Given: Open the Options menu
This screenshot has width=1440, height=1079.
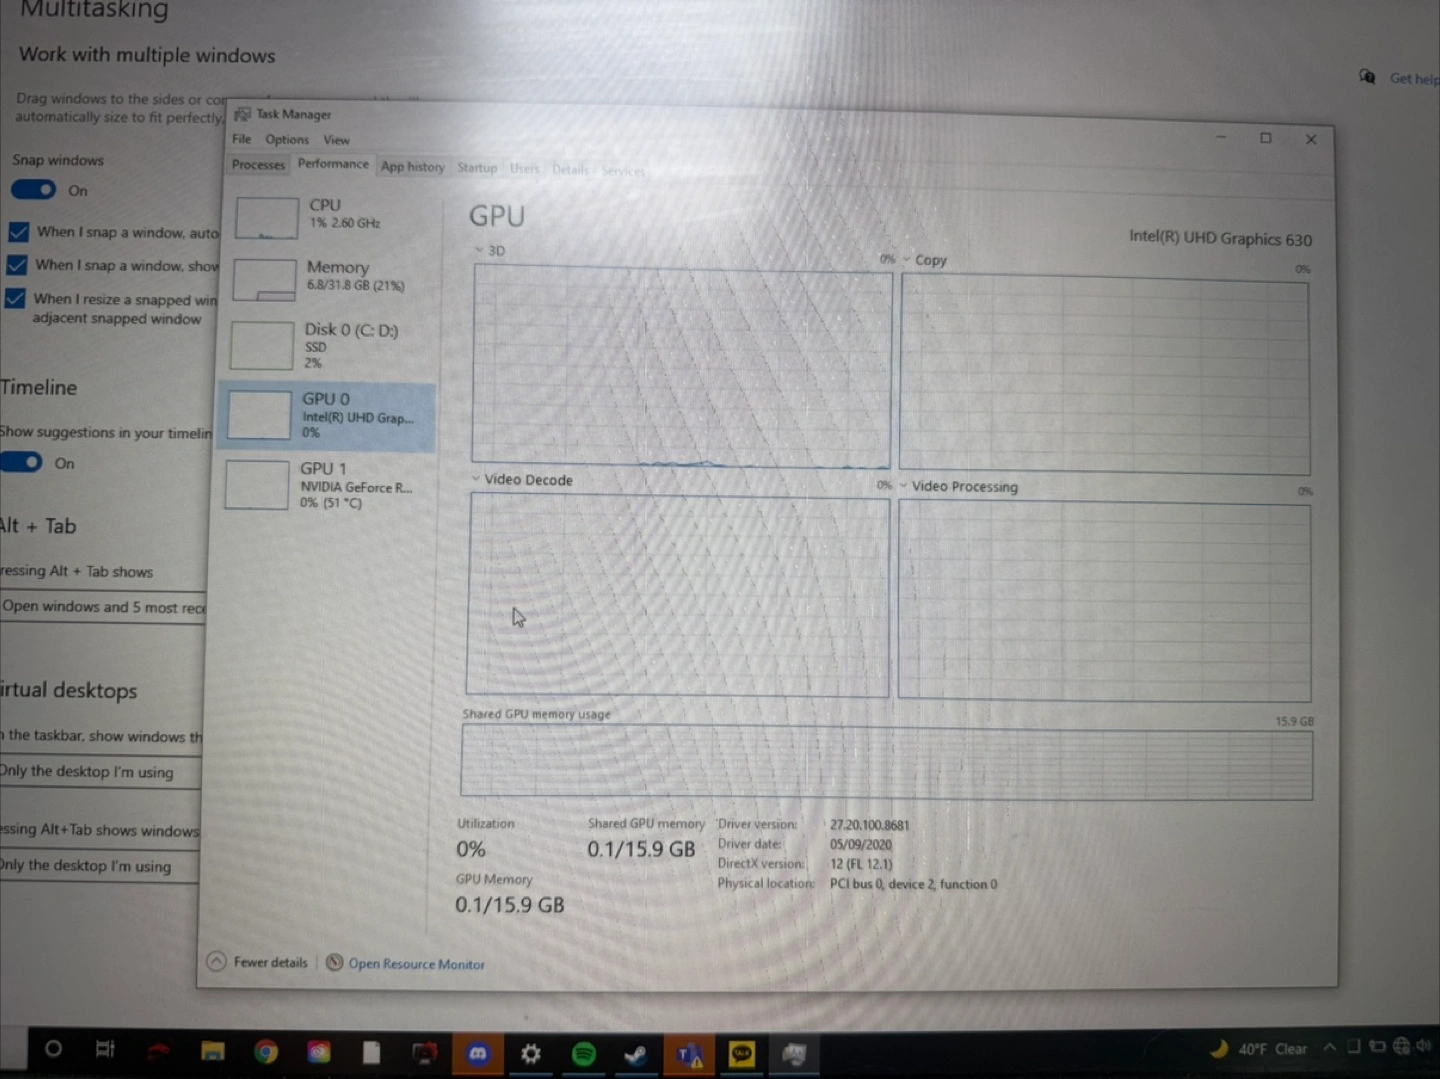Looking at the screenshot, I should (x=287, y=140).
